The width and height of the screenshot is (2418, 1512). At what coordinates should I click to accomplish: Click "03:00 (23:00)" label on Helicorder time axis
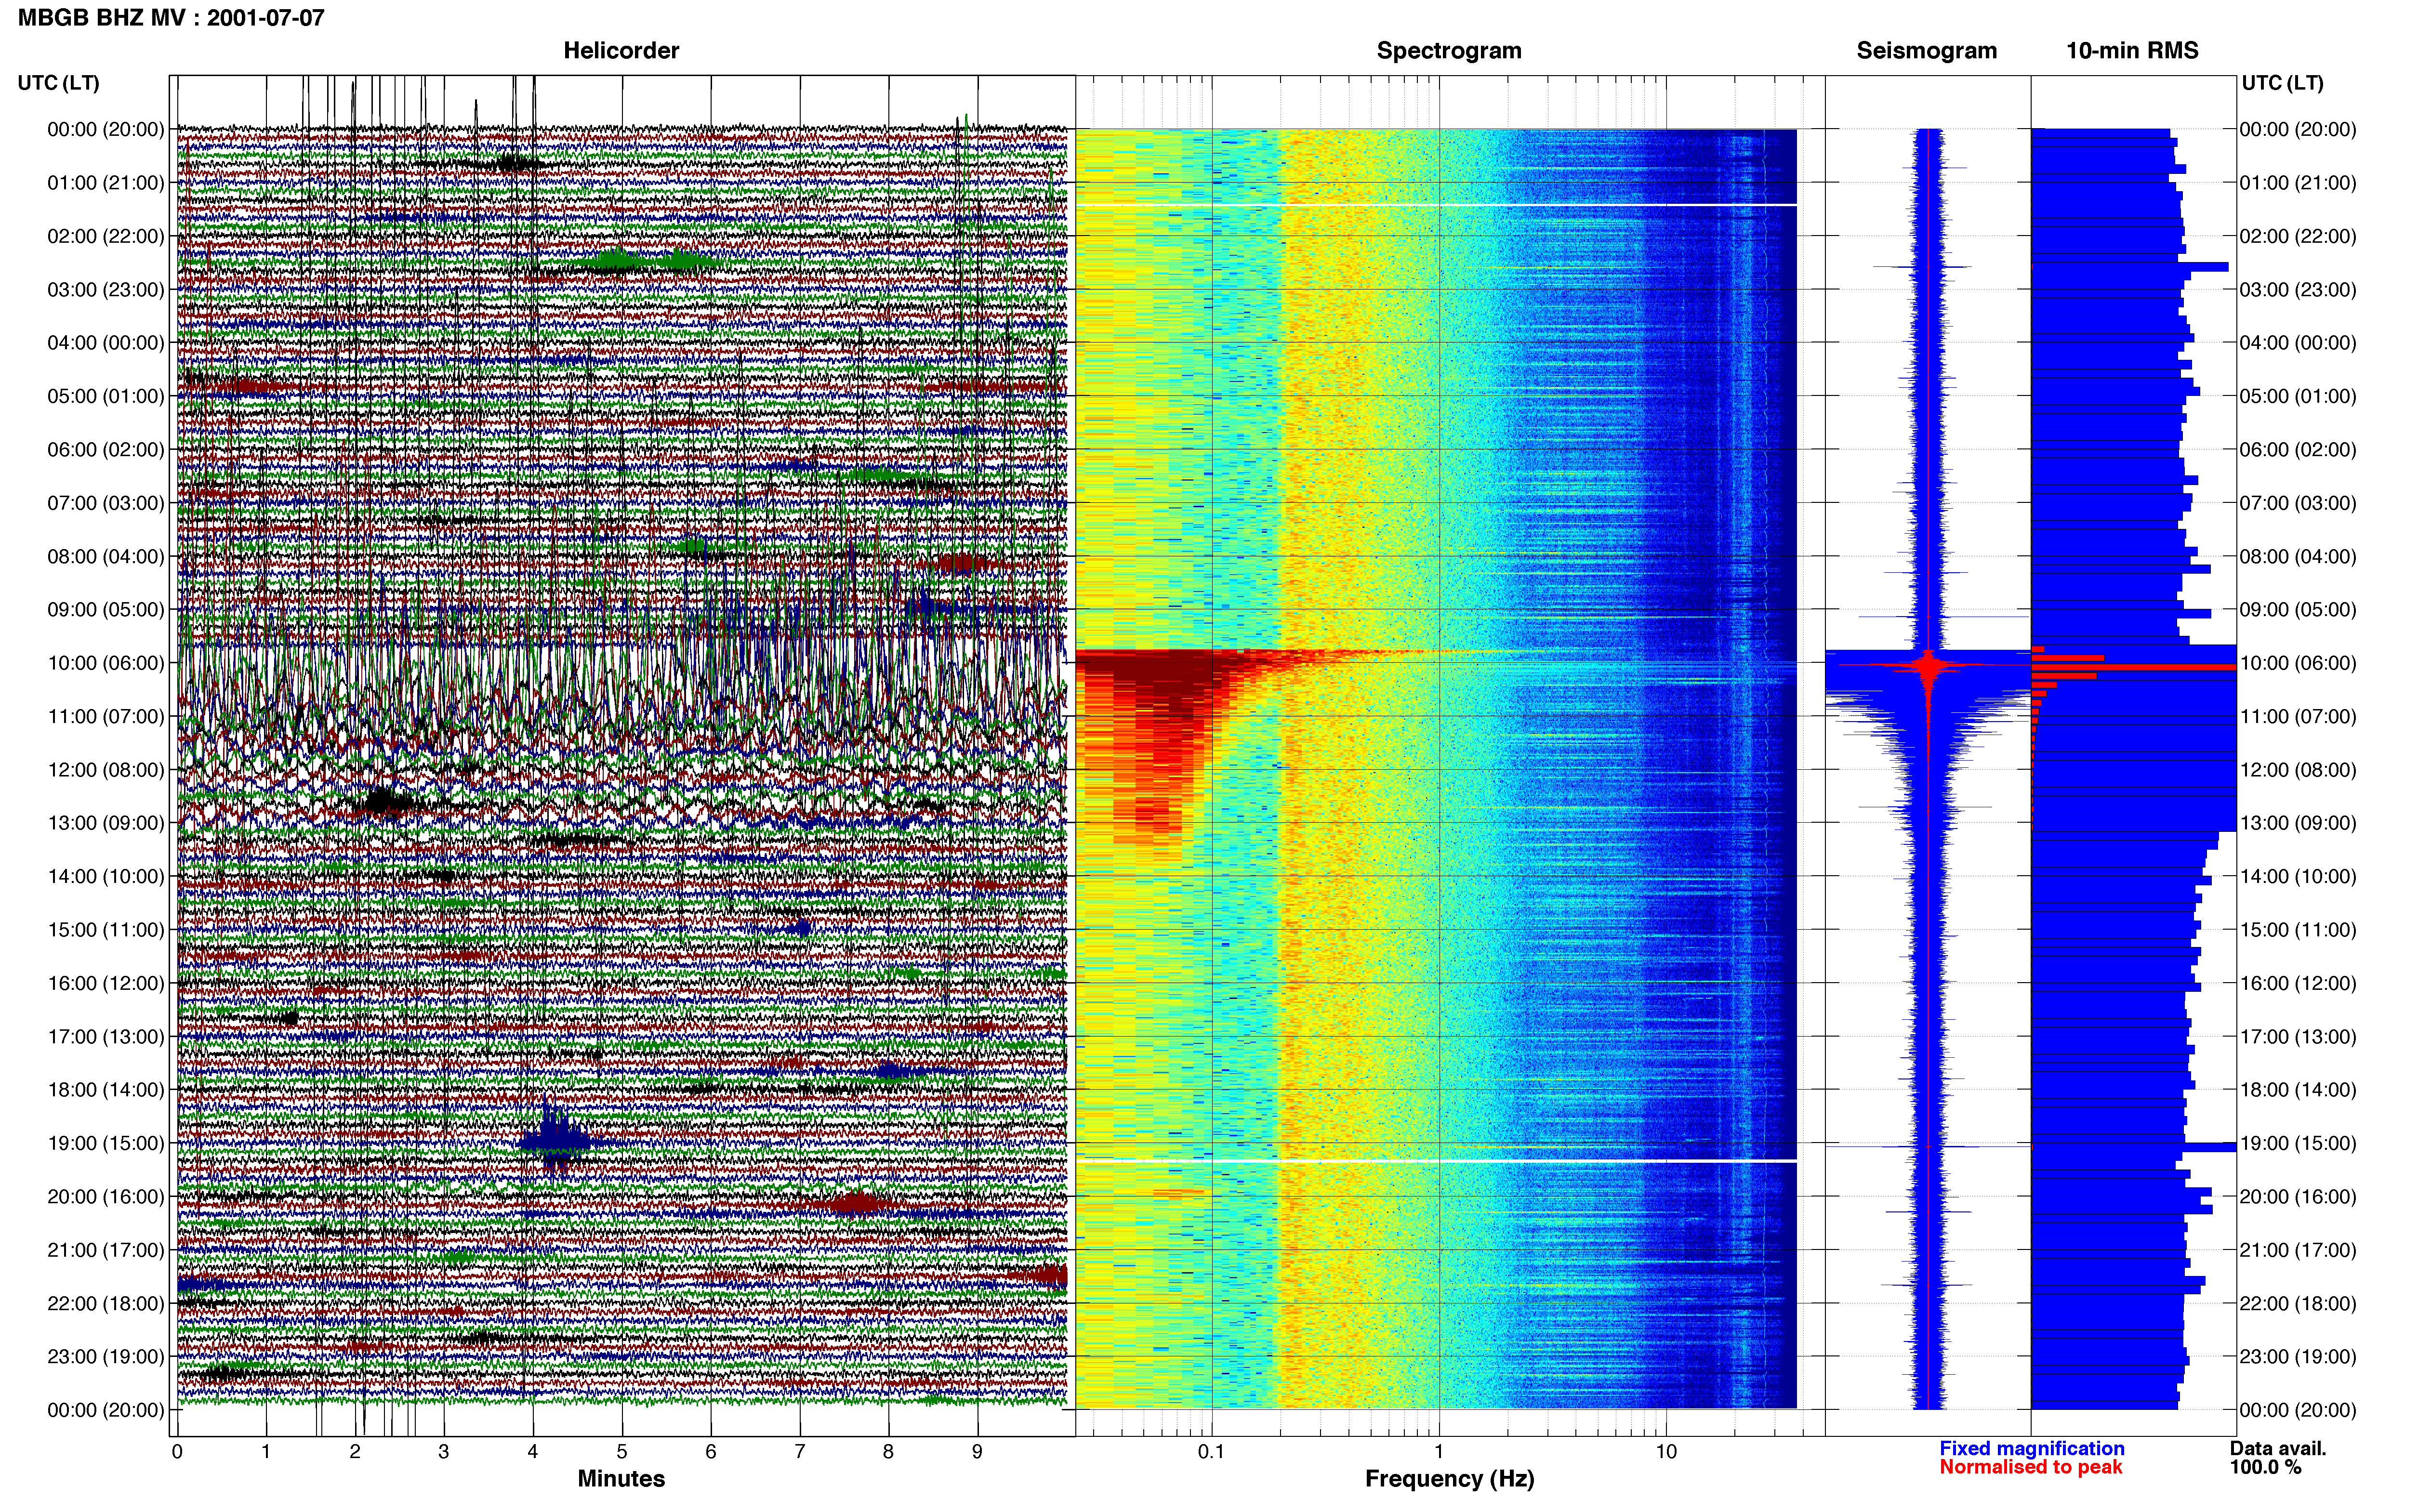tap(106, 290)
